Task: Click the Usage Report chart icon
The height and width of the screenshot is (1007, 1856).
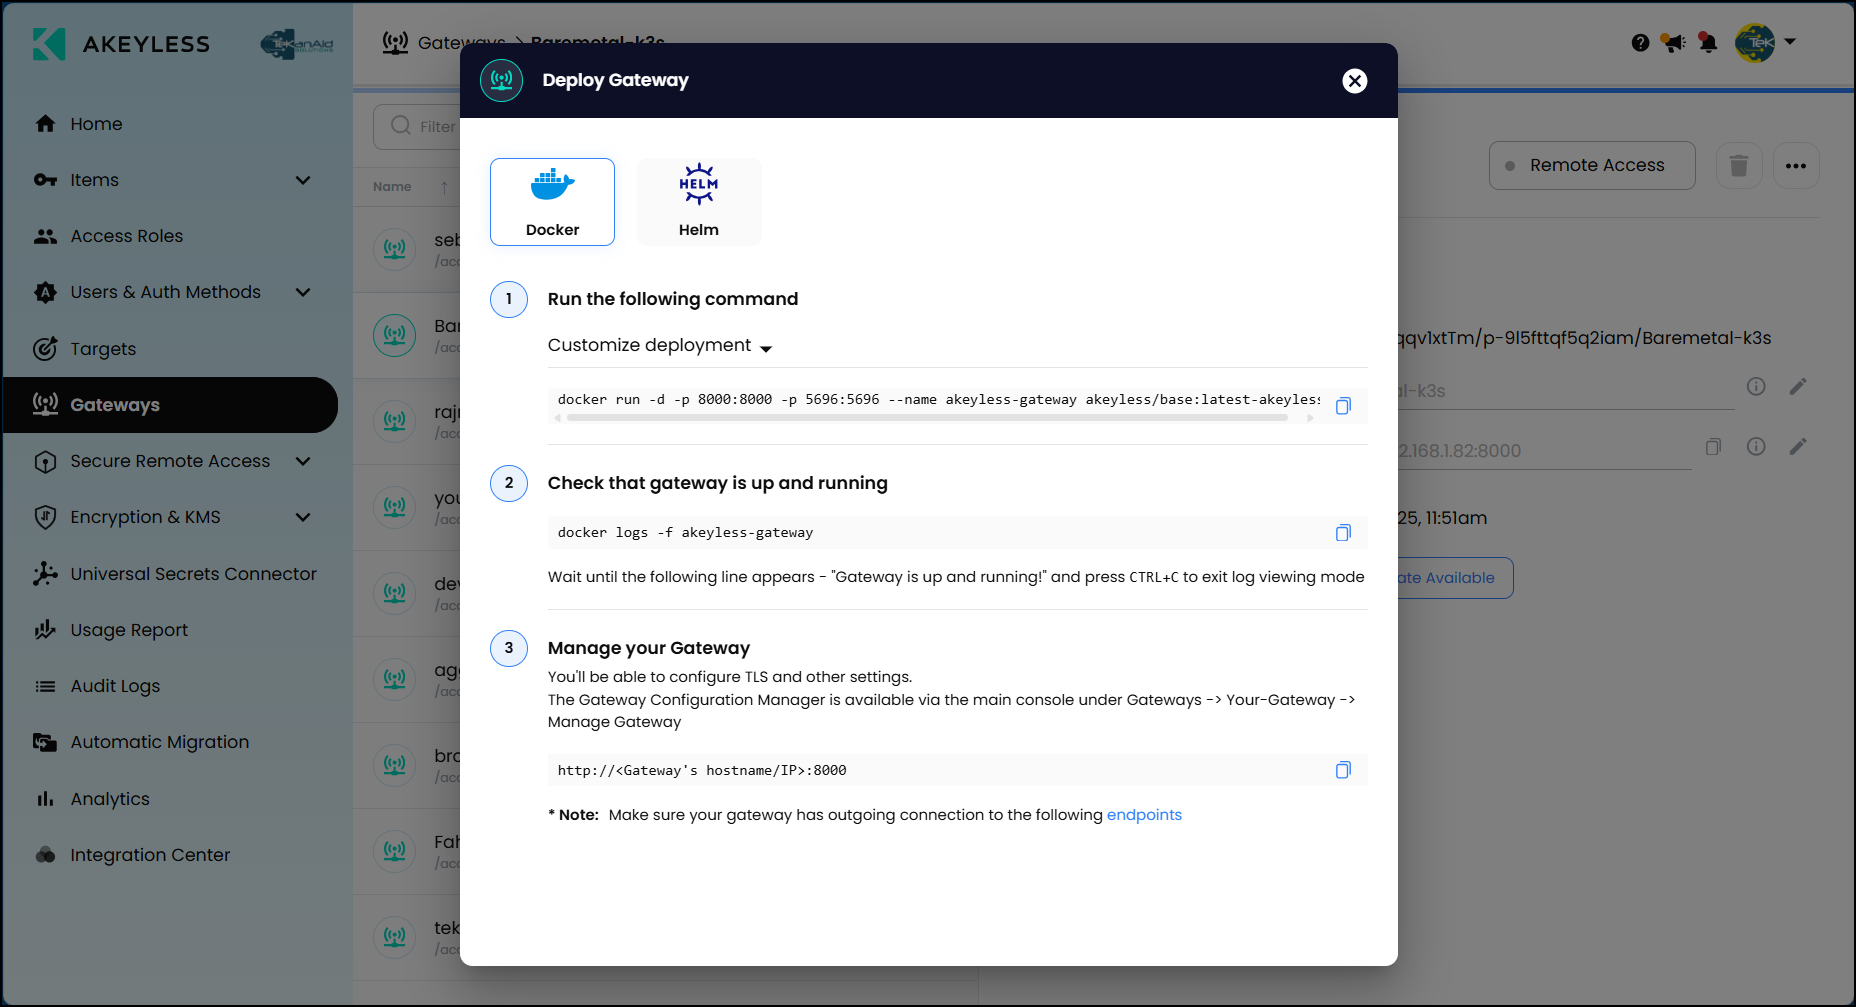Action: tap(45, 629)
